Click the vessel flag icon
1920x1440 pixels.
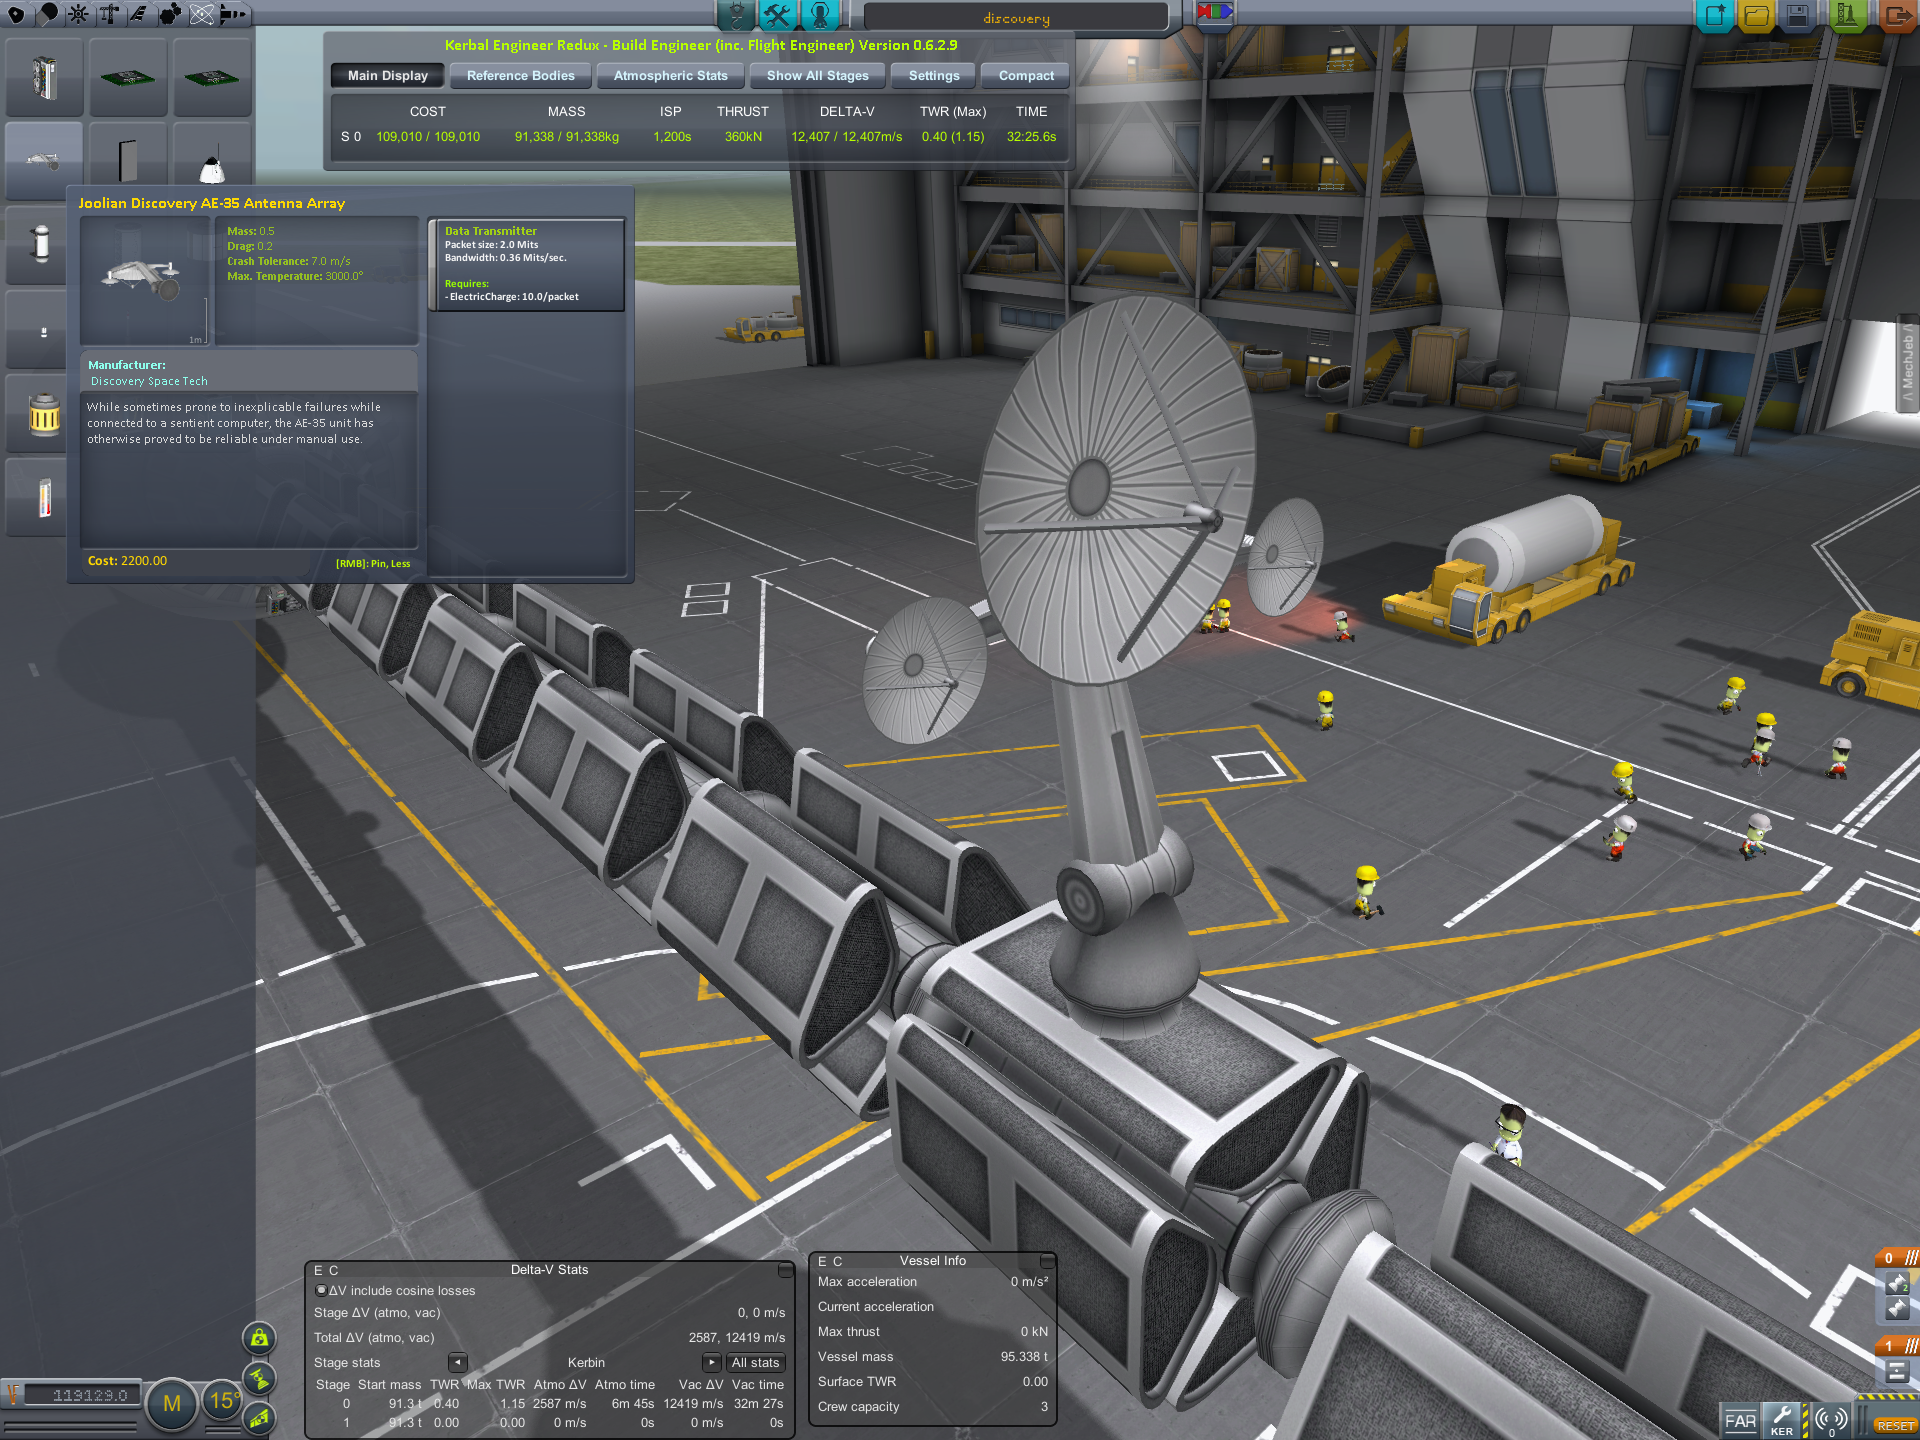[1215, 12]
